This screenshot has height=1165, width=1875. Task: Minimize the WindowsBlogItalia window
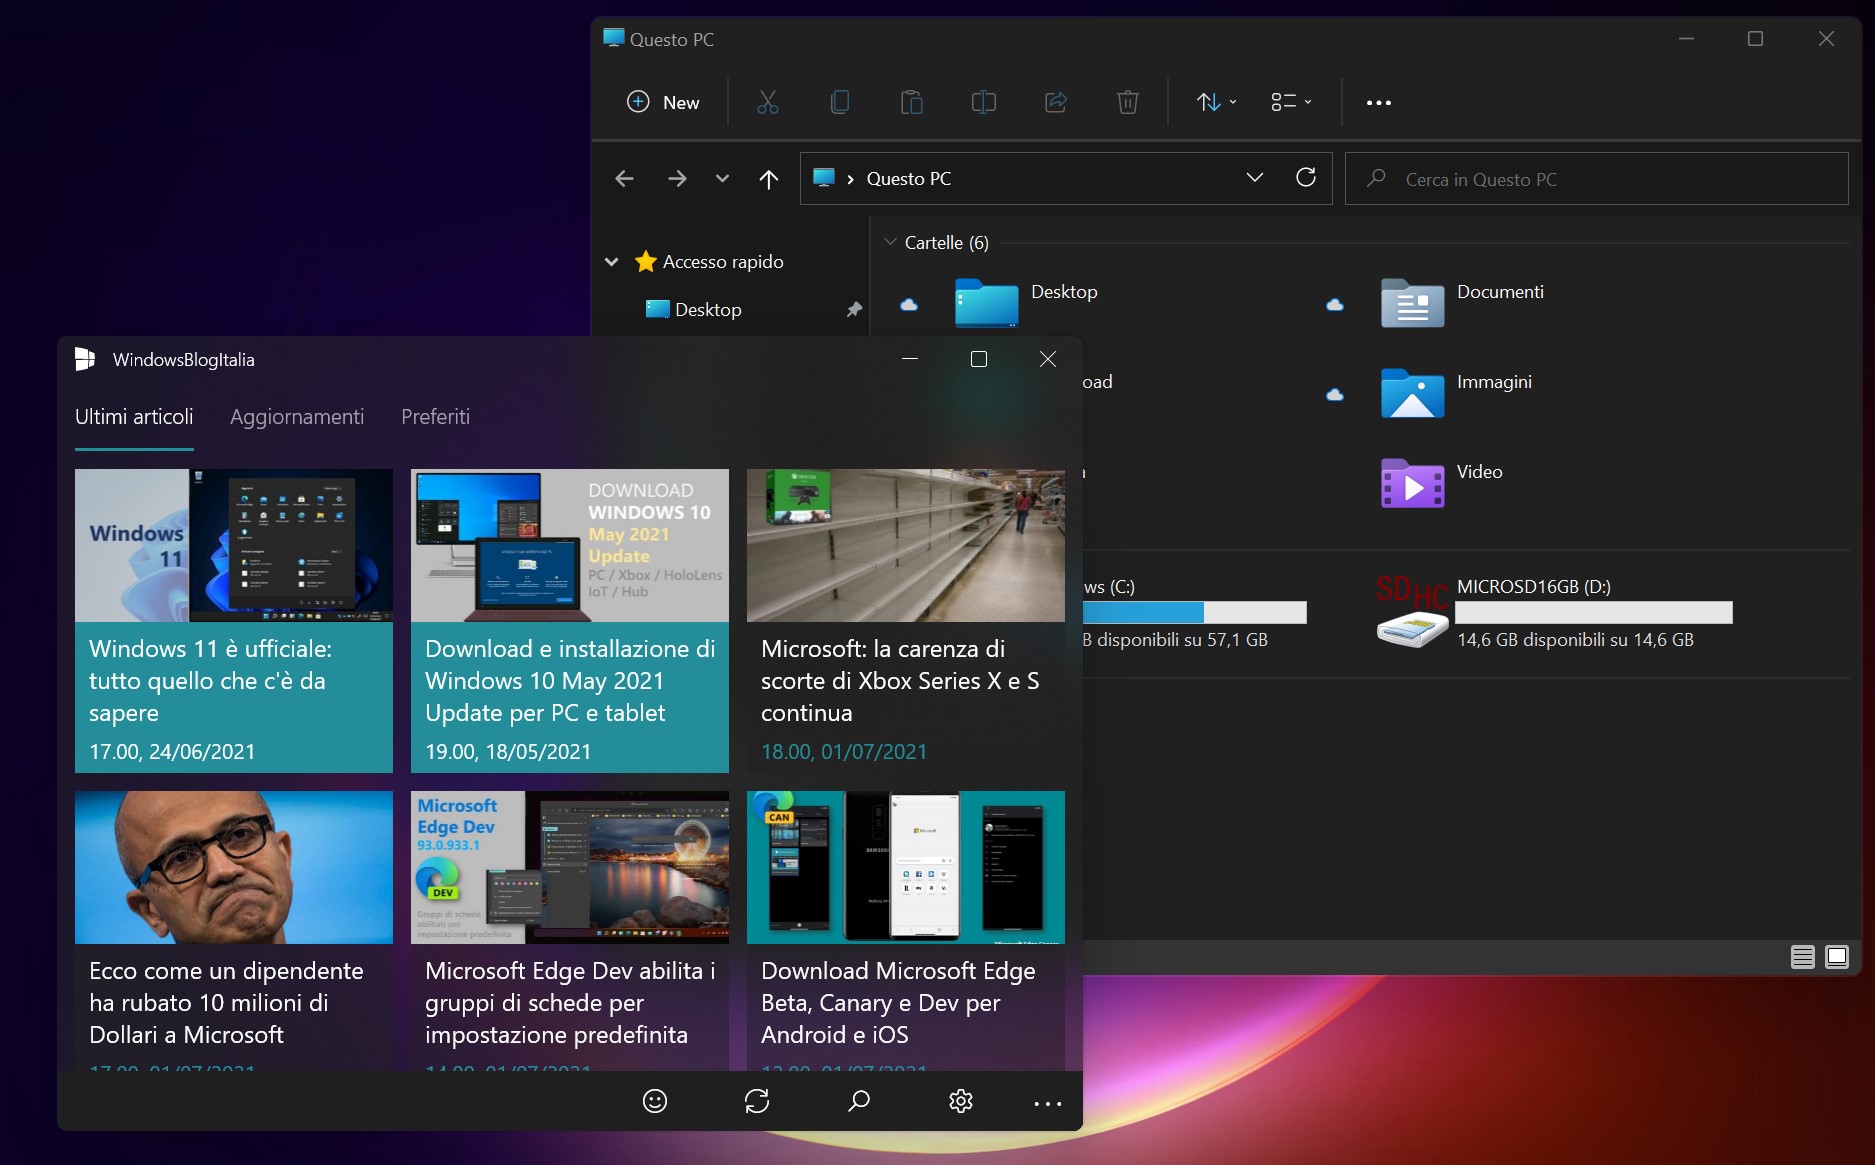[x=910, y=359]
